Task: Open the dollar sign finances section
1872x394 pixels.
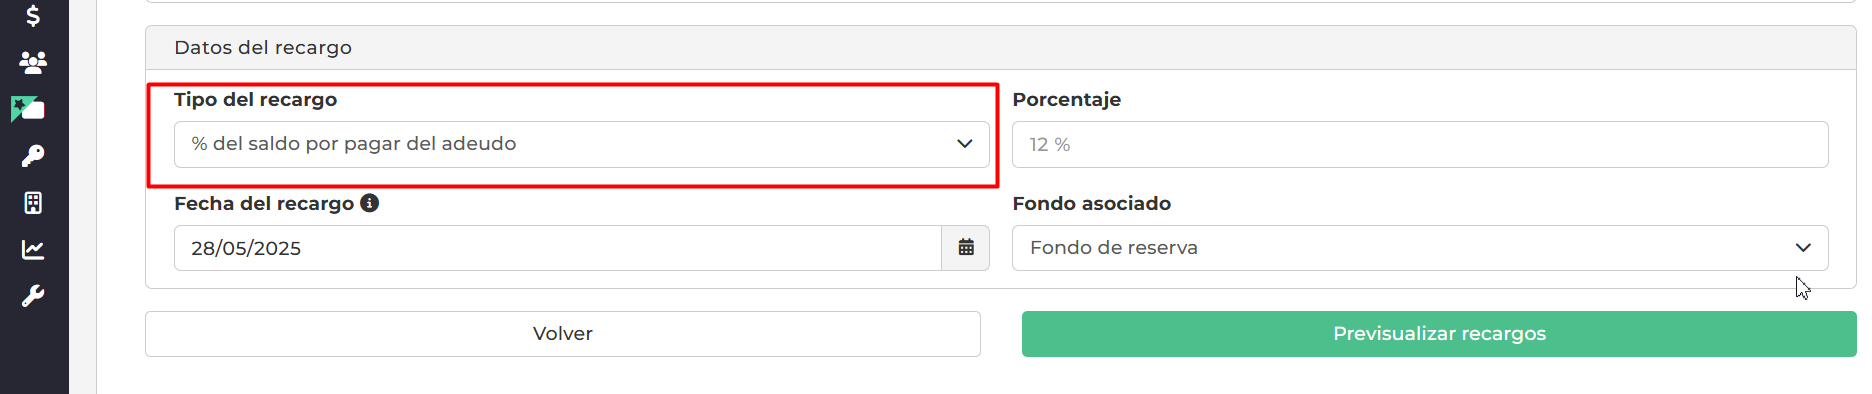Action: (33, 16)
